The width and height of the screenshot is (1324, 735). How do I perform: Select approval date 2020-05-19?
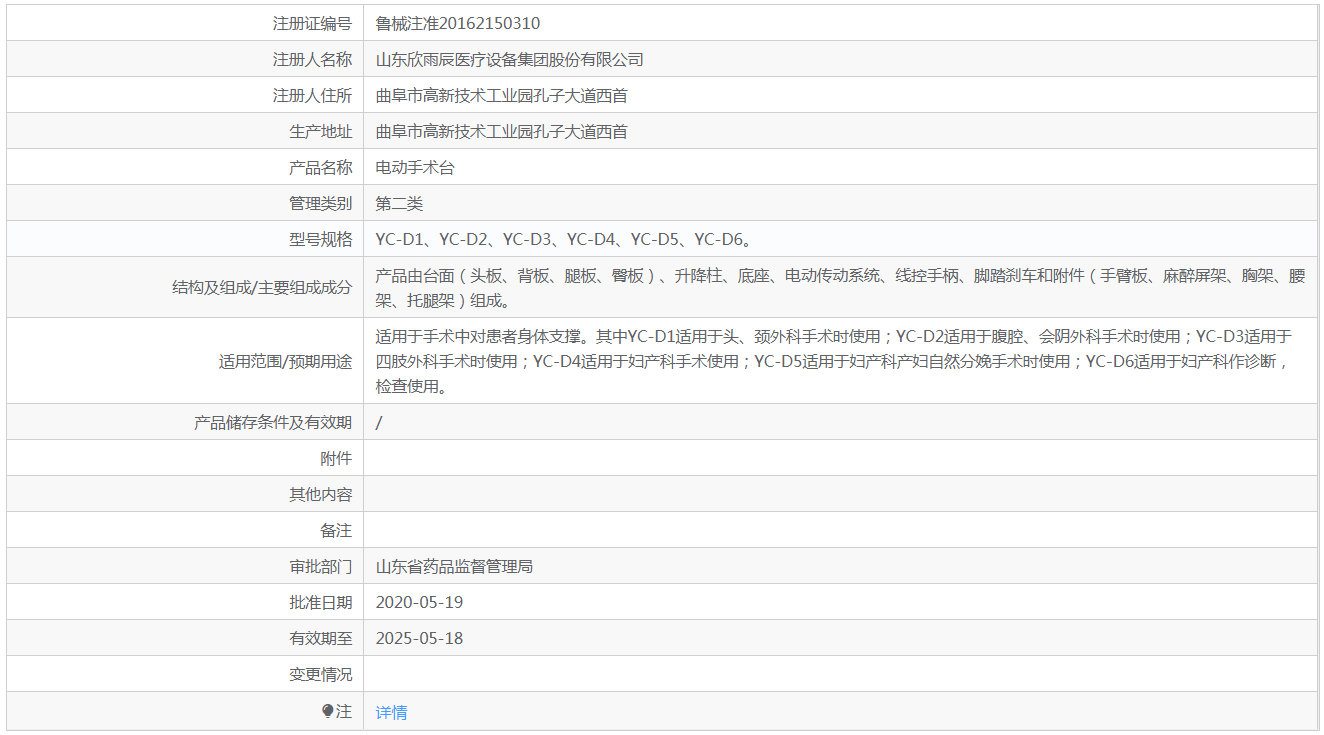point(419,602)
